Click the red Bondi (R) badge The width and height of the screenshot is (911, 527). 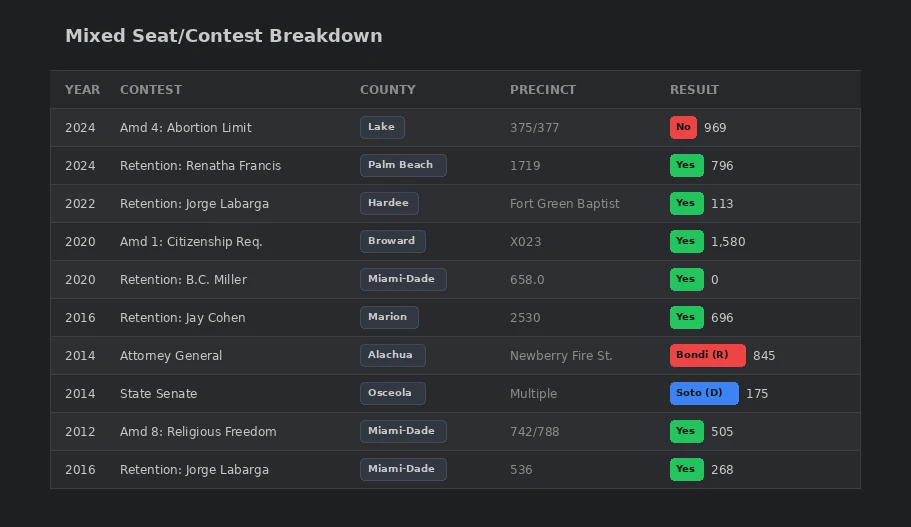point(706,355)
